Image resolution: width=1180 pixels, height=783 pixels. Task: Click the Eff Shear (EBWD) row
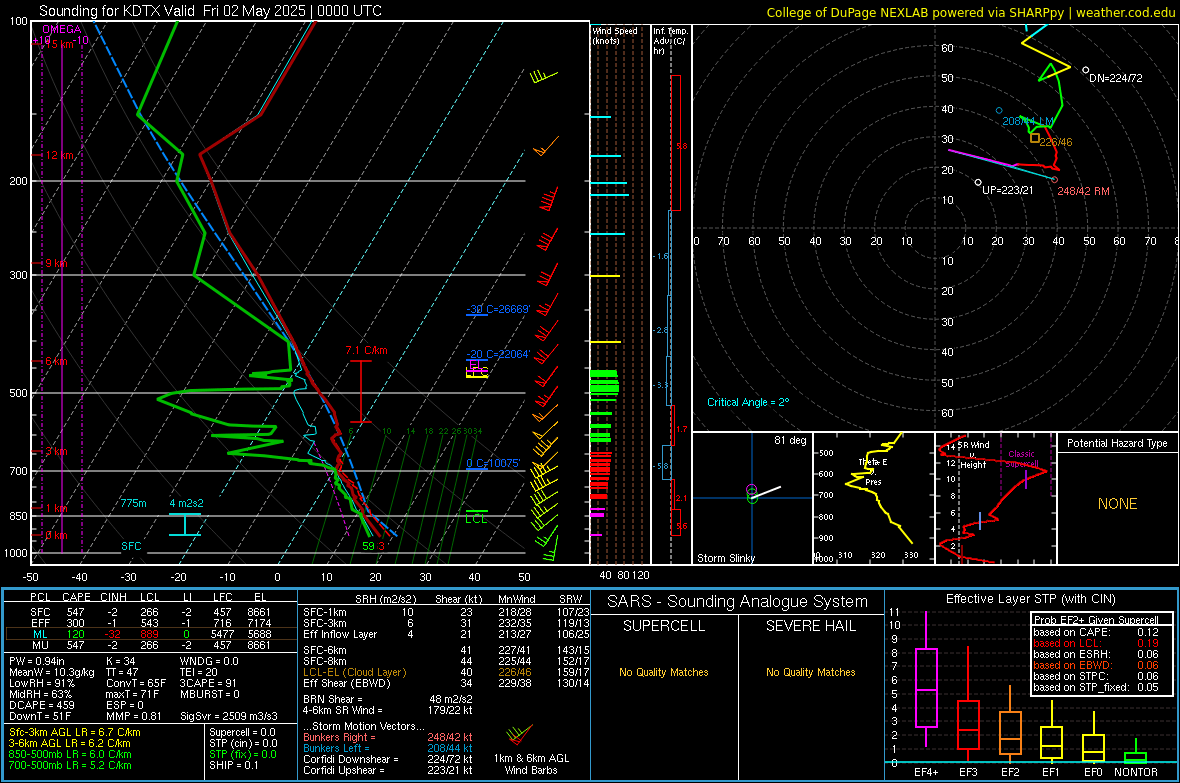[446, 684]
